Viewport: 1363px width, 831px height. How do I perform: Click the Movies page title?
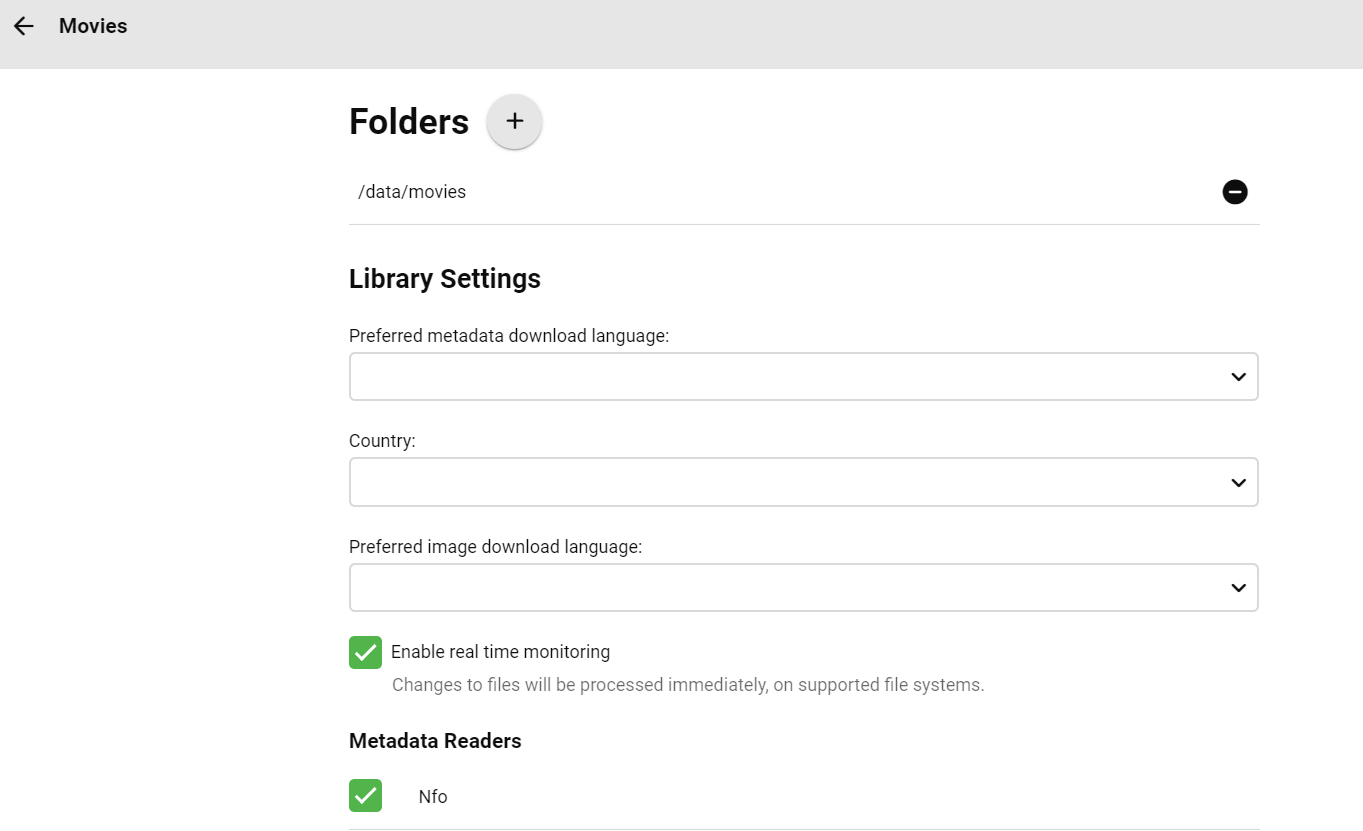point(93,26)
